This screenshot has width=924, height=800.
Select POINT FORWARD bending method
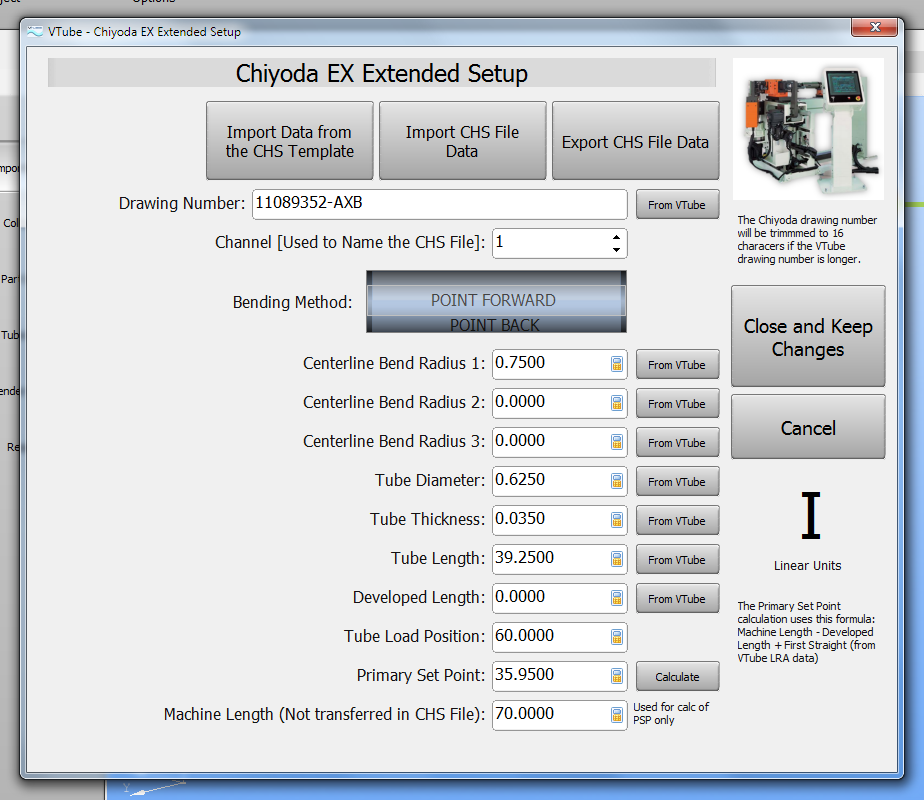coord(493,300)
